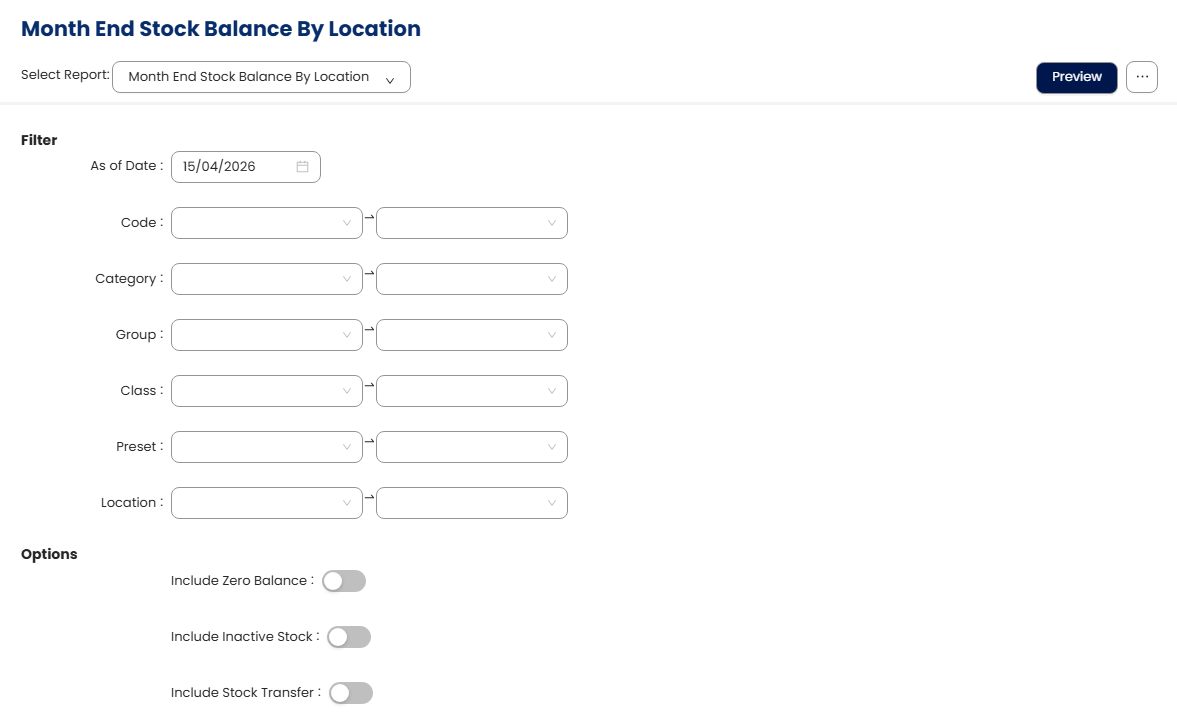The height and width of the screenshot is (725, 1177).
Task: Click the Preview button
Action: click(1076, 77)
